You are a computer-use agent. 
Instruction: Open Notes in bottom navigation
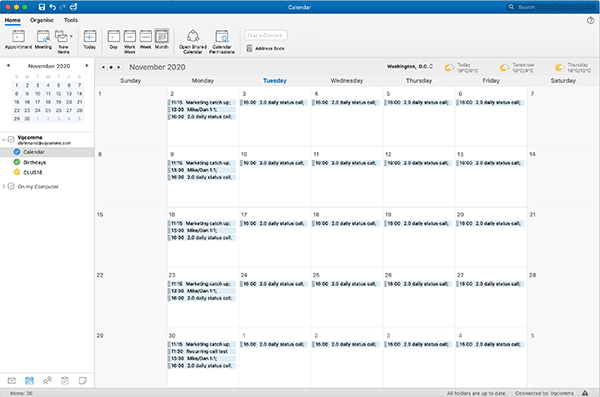(x=82, y=381)
